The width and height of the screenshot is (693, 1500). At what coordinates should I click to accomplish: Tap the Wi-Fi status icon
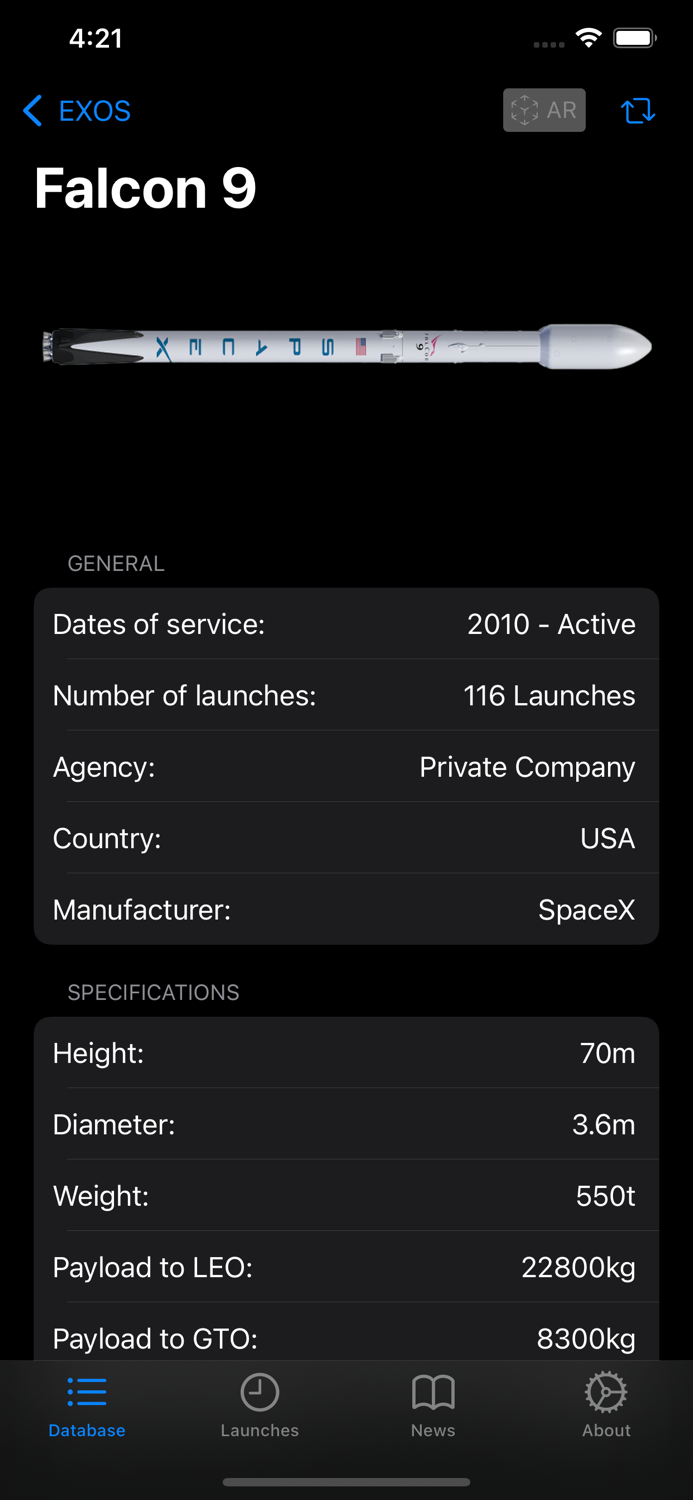589,39
